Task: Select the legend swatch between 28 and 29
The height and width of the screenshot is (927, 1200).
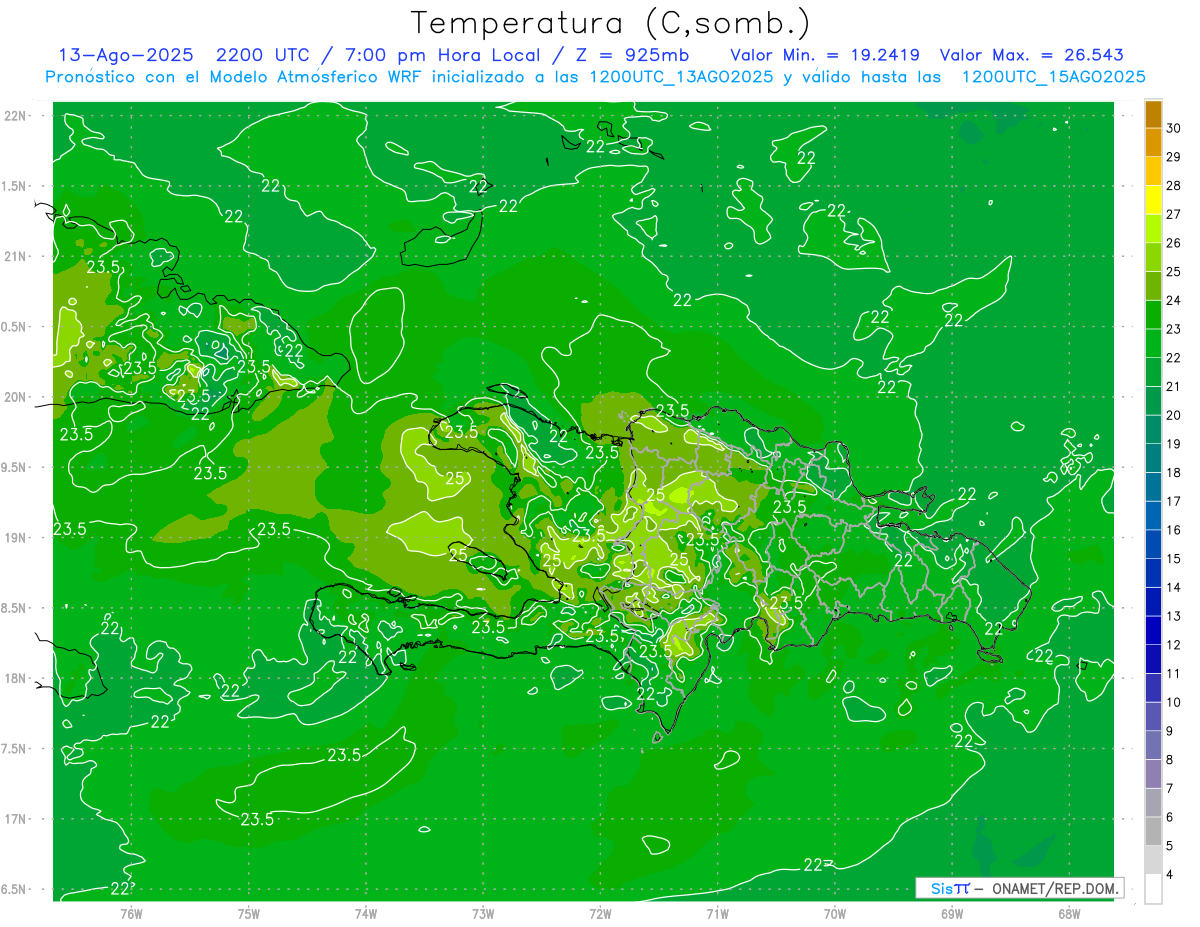Action: point(1153,171)
